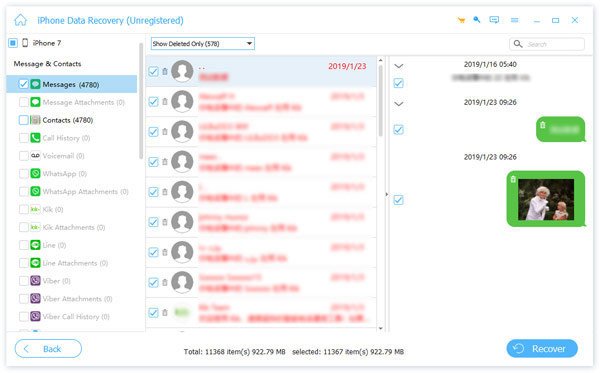The width and height of the screenshot is (600, 373).
Task: Click the Back button
Action: pyautogui.click(x=48, y=349)
